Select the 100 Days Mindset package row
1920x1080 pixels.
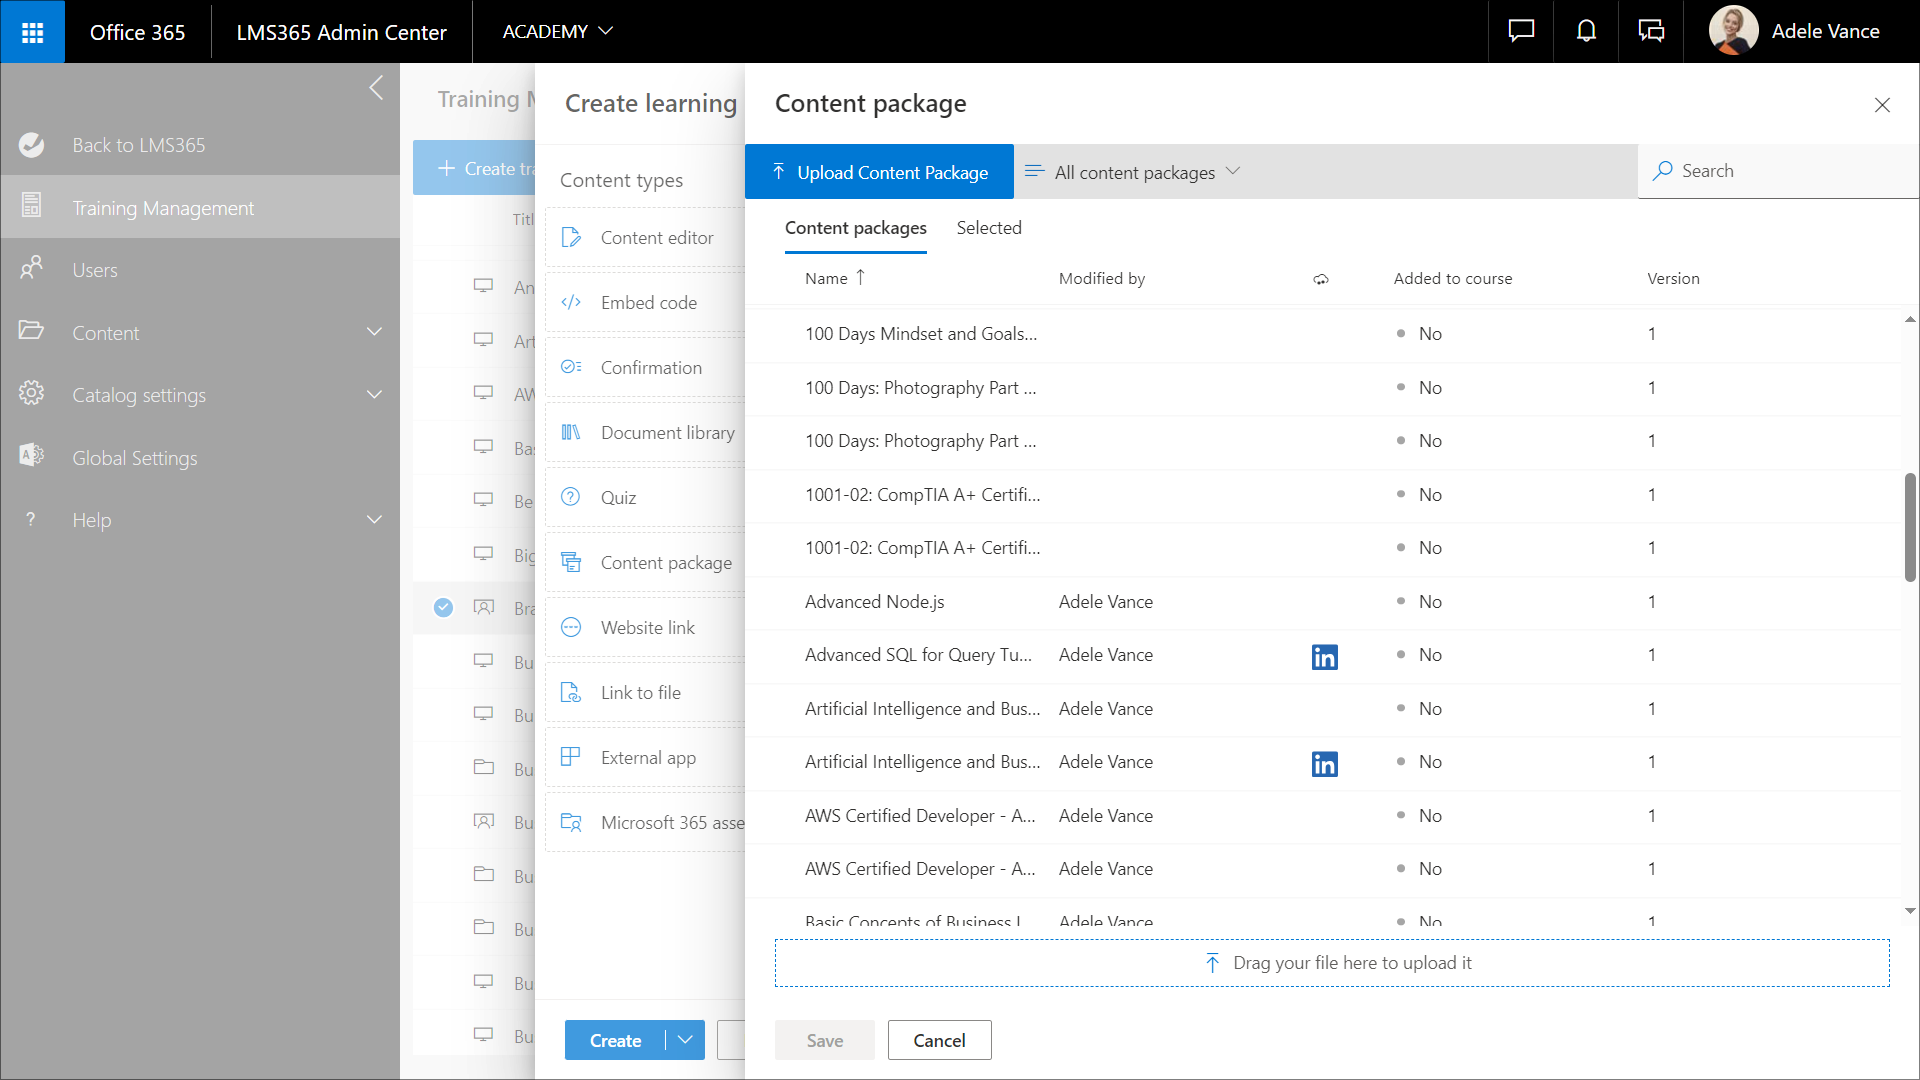[x=920, y=334]
